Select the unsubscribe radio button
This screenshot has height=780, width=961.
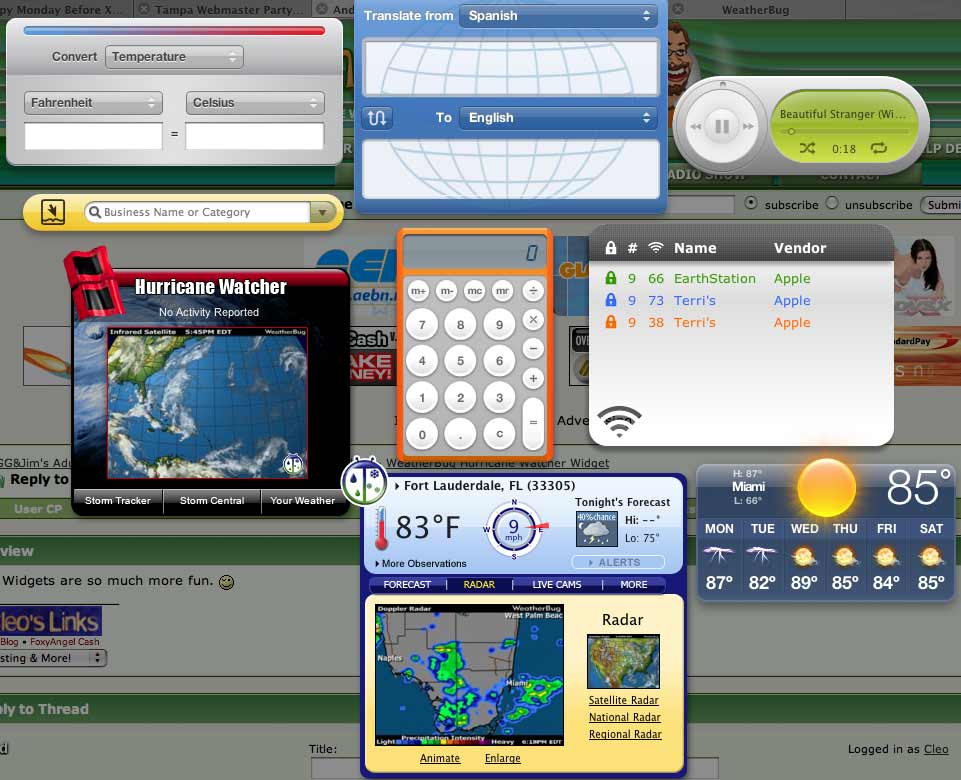point(832,204)
